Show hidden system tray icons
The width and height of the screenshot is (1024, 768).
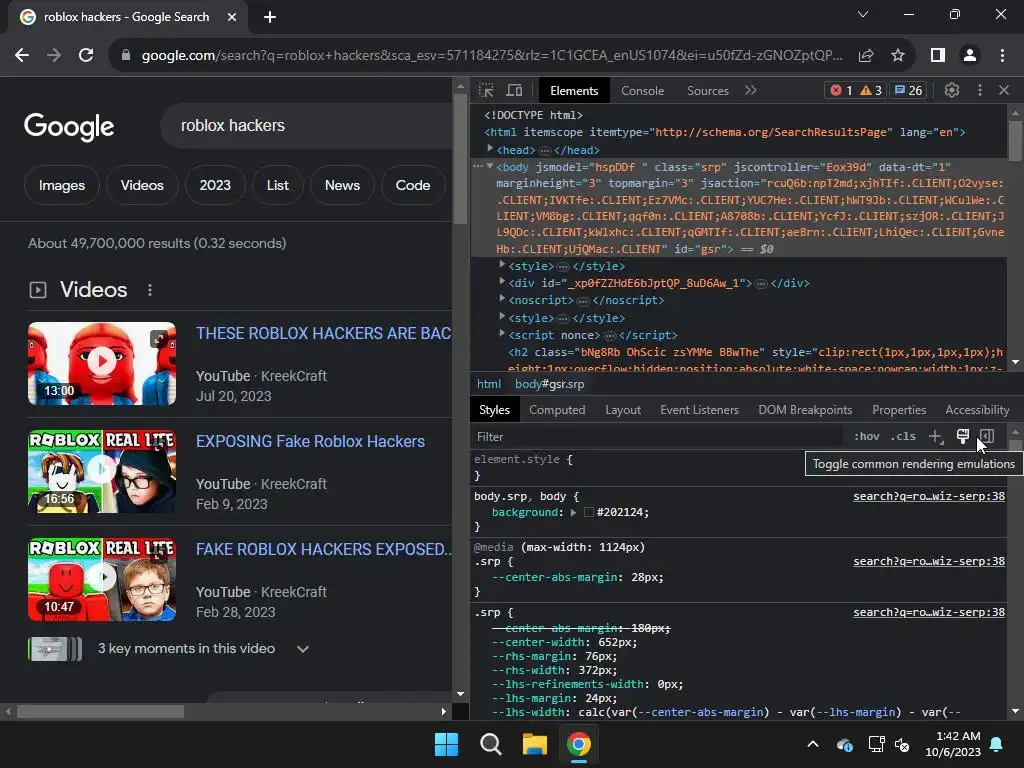coord(813,744)
